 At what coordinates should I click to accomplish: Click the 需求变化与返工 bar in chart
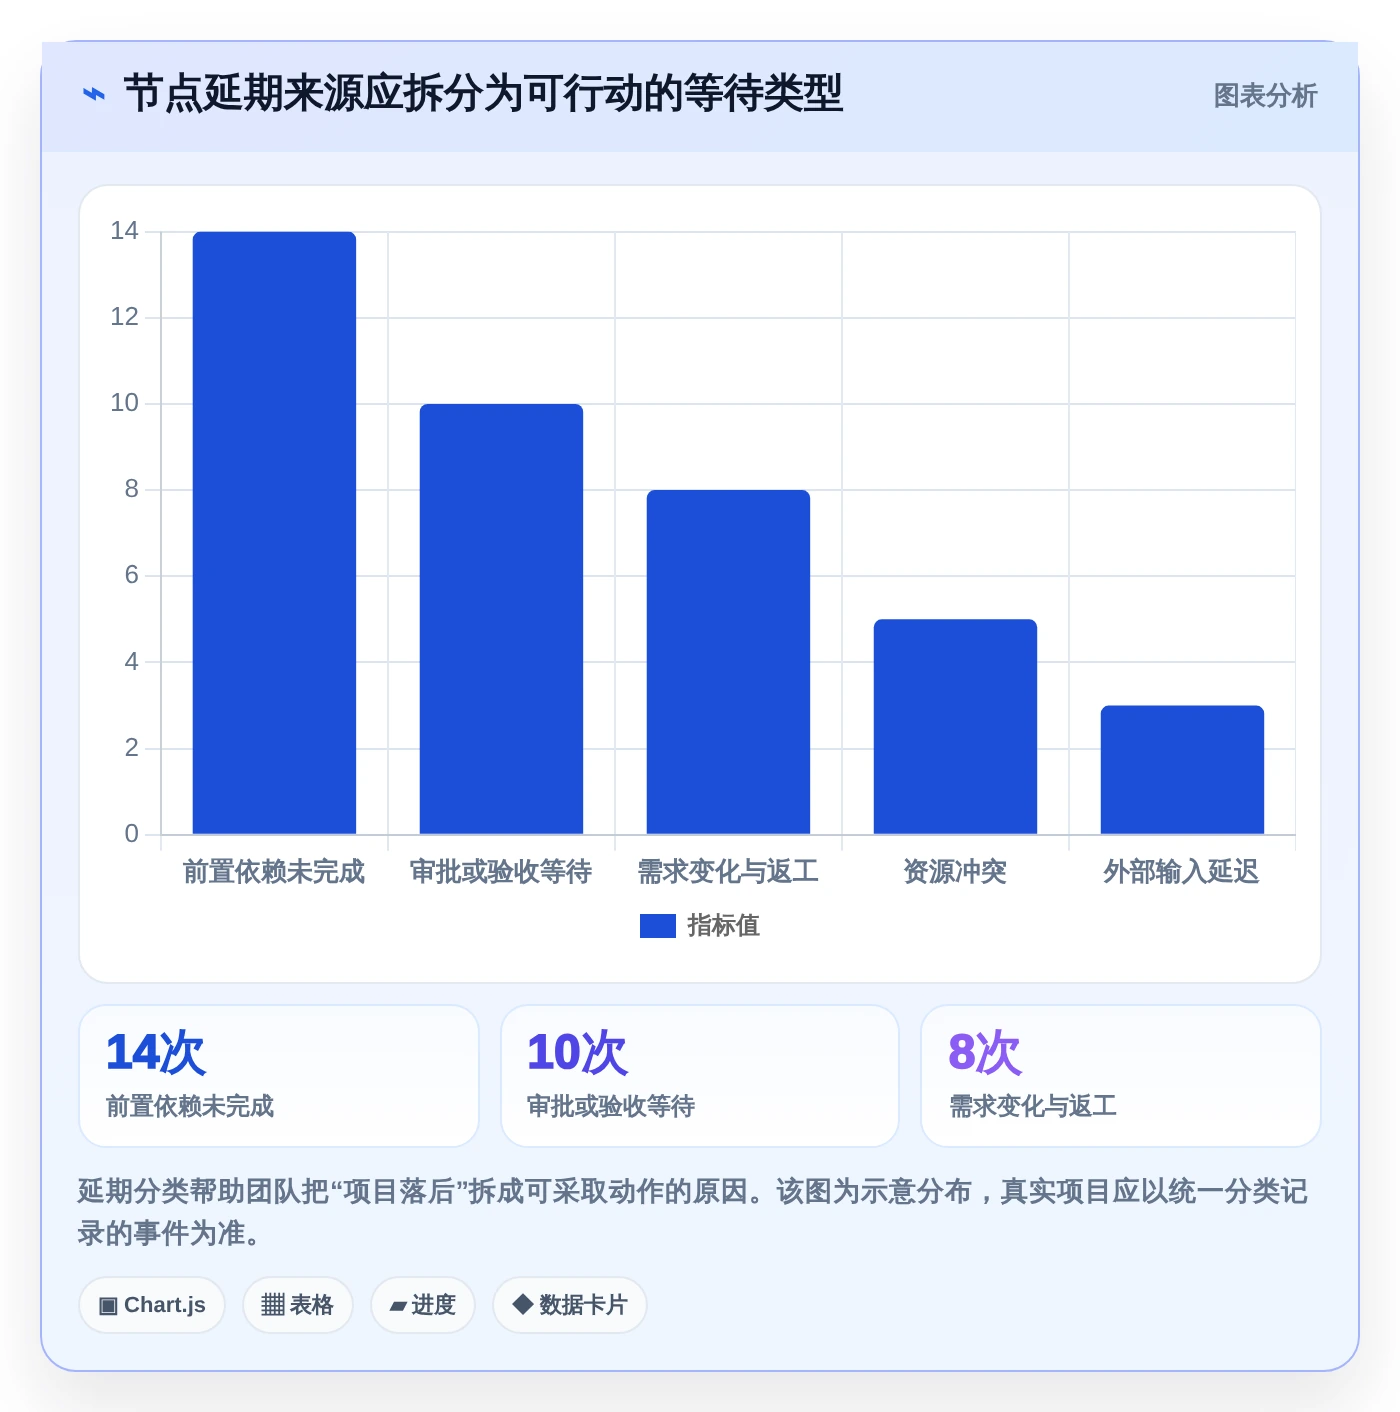(728, 662)
